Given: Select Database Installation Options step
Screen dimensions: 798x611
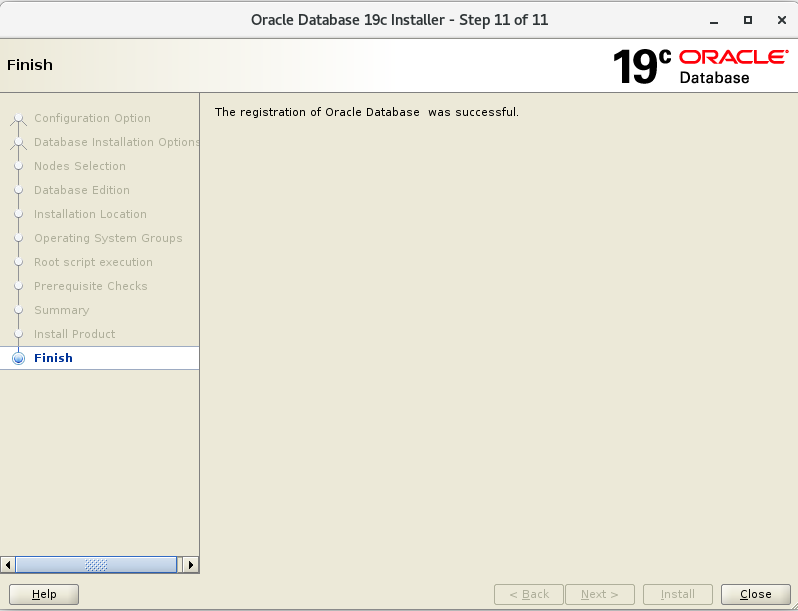Looking at the screenshot, I should tap(117, 142).
